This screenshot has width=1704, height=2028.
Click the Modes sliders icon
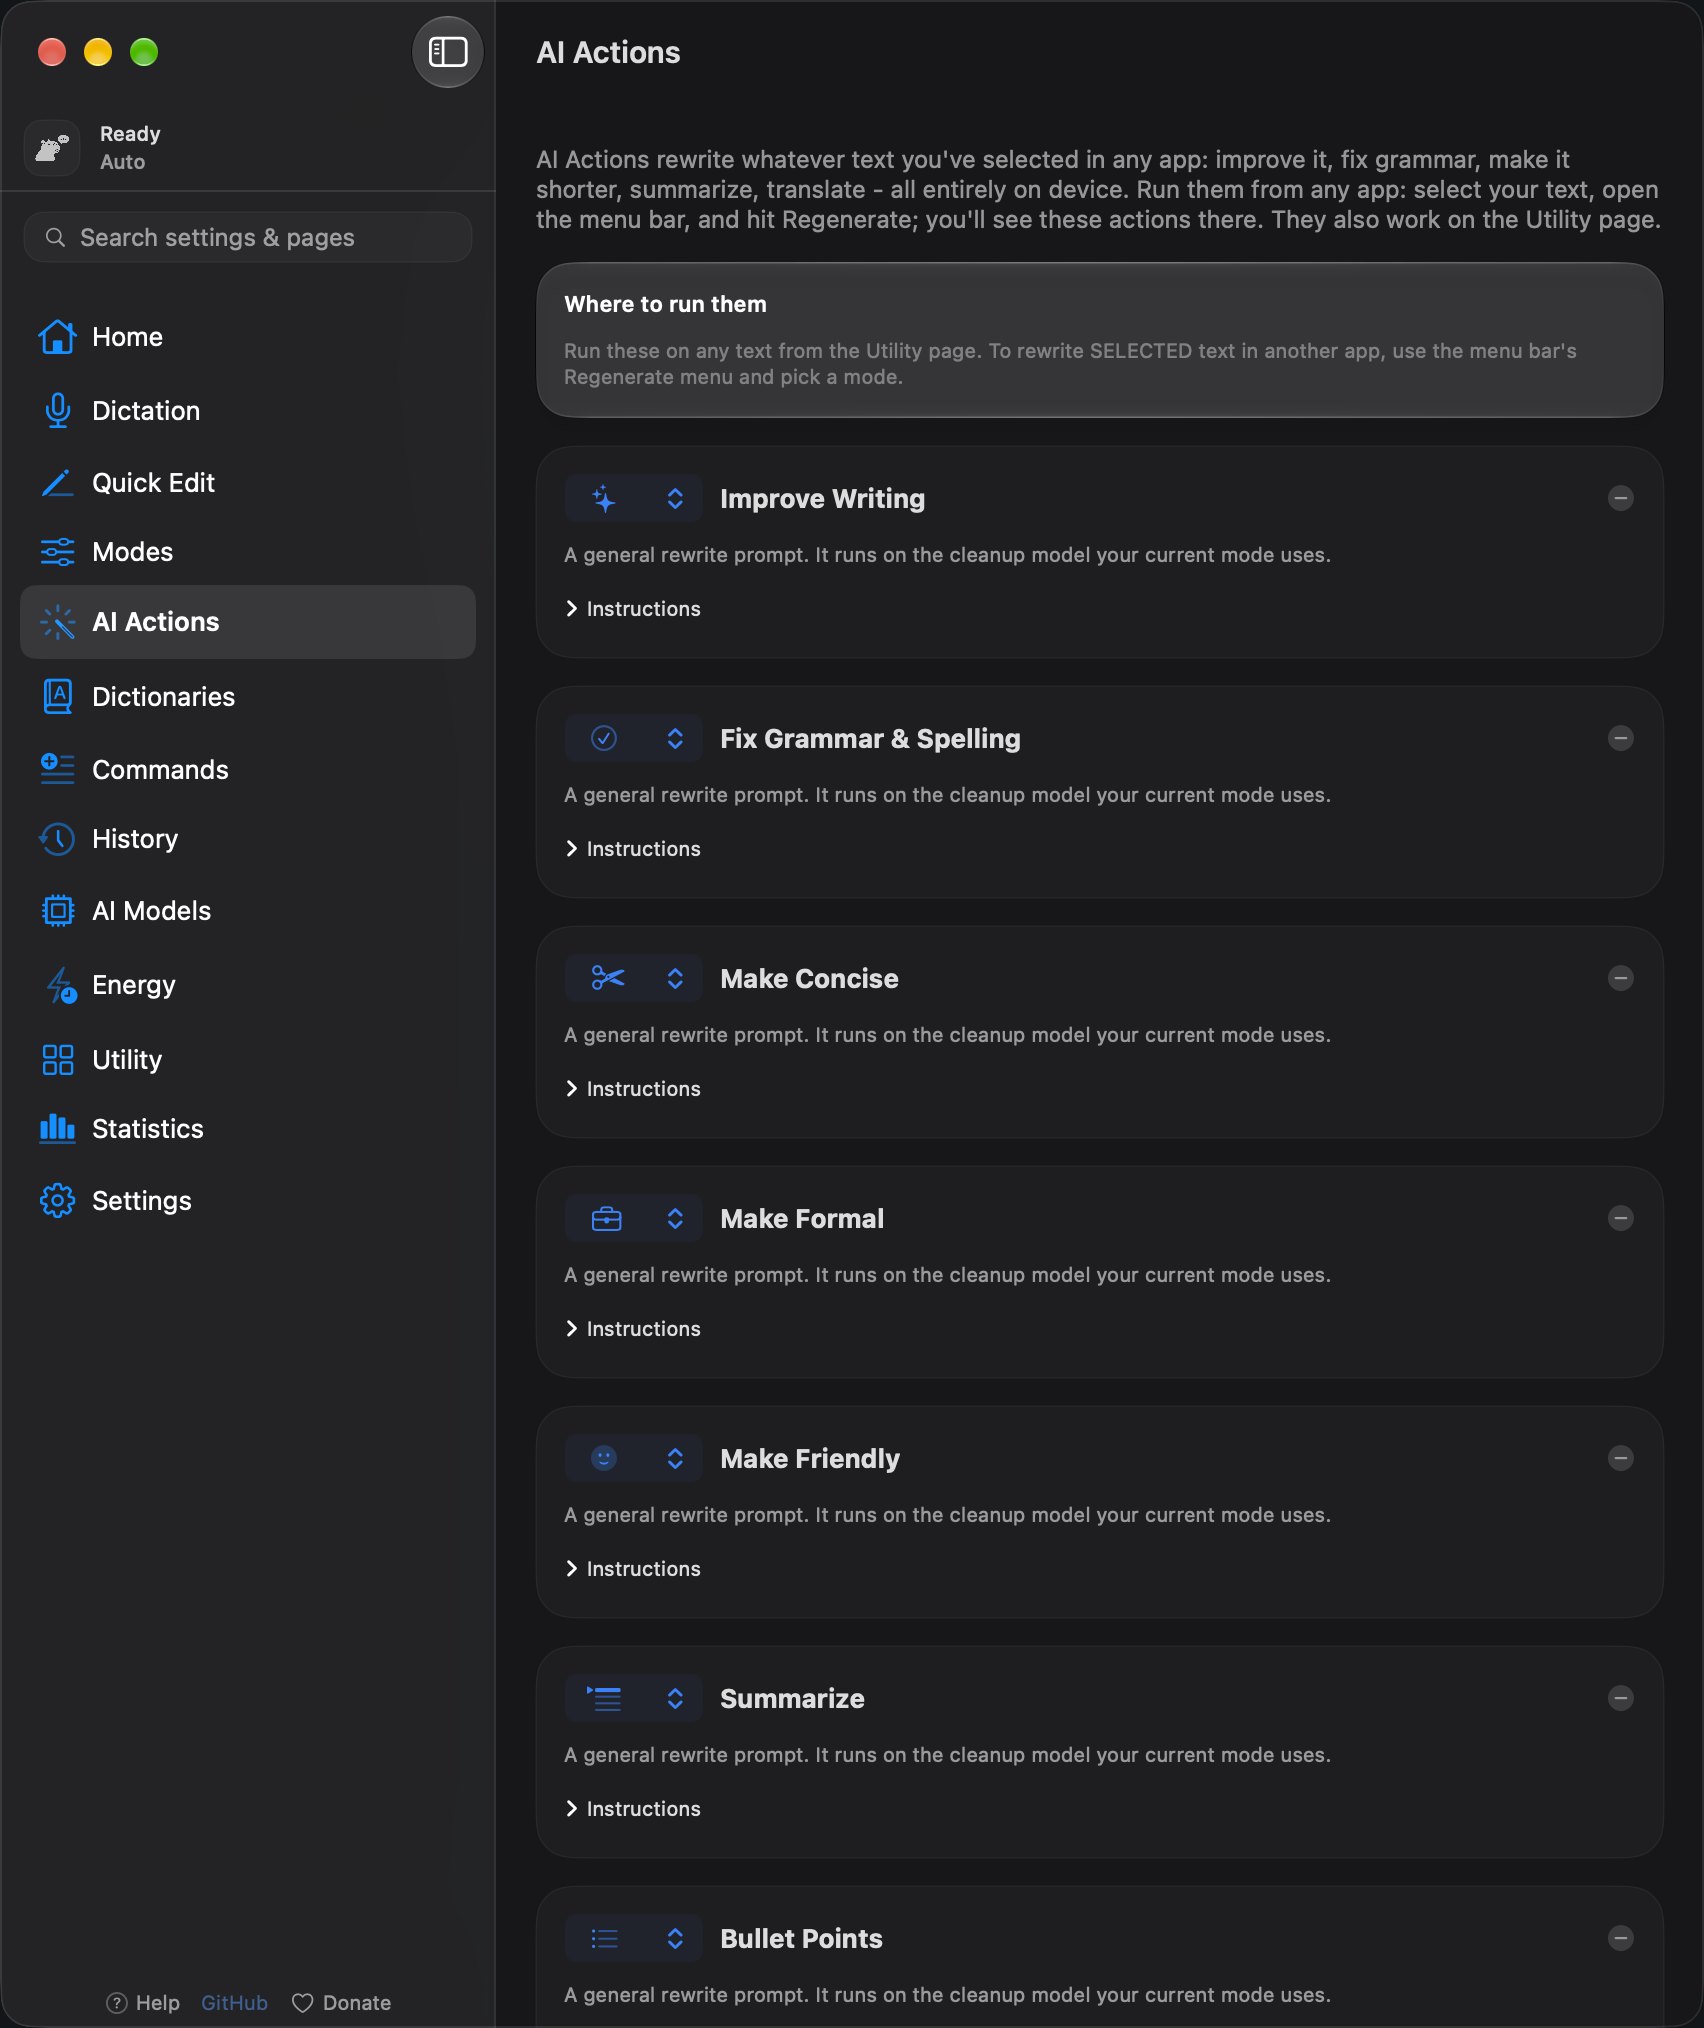coord(57,552)
